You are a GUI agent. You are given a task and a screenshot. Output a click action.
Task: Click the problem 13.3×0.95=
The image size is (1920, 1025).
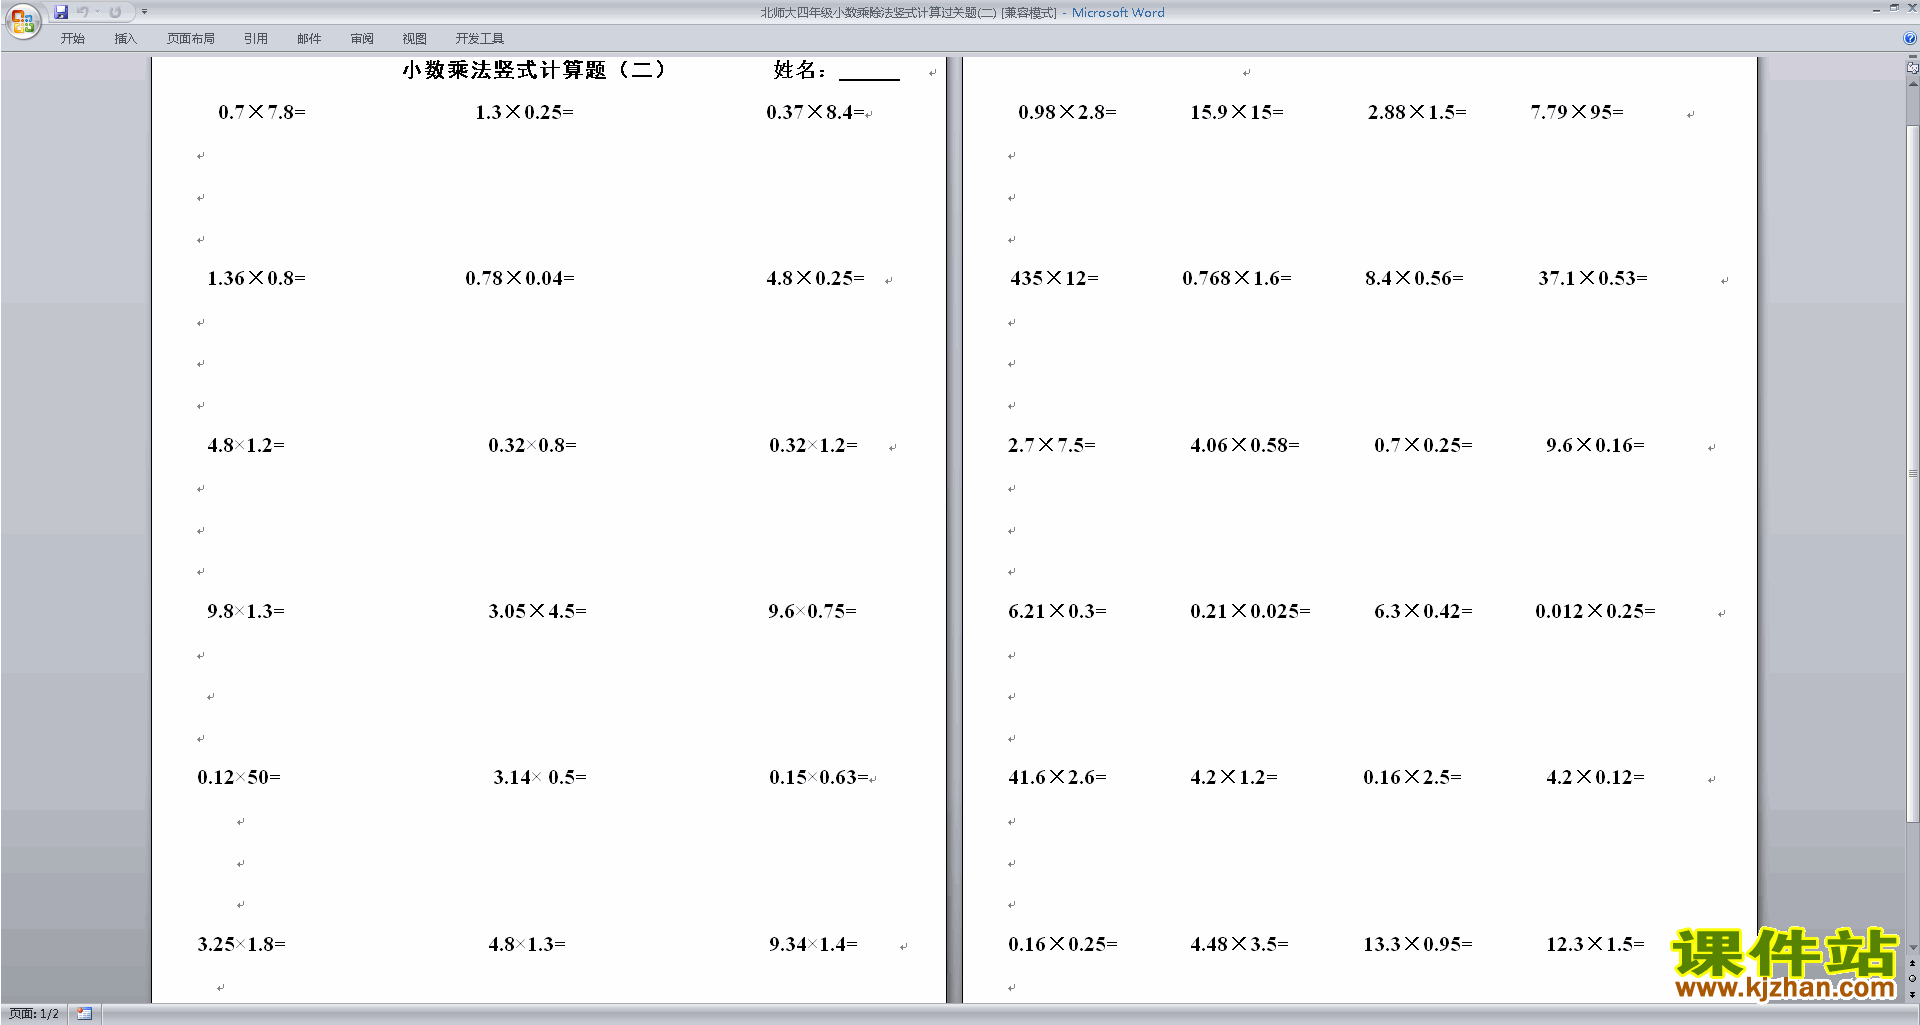click(1418, 944)
